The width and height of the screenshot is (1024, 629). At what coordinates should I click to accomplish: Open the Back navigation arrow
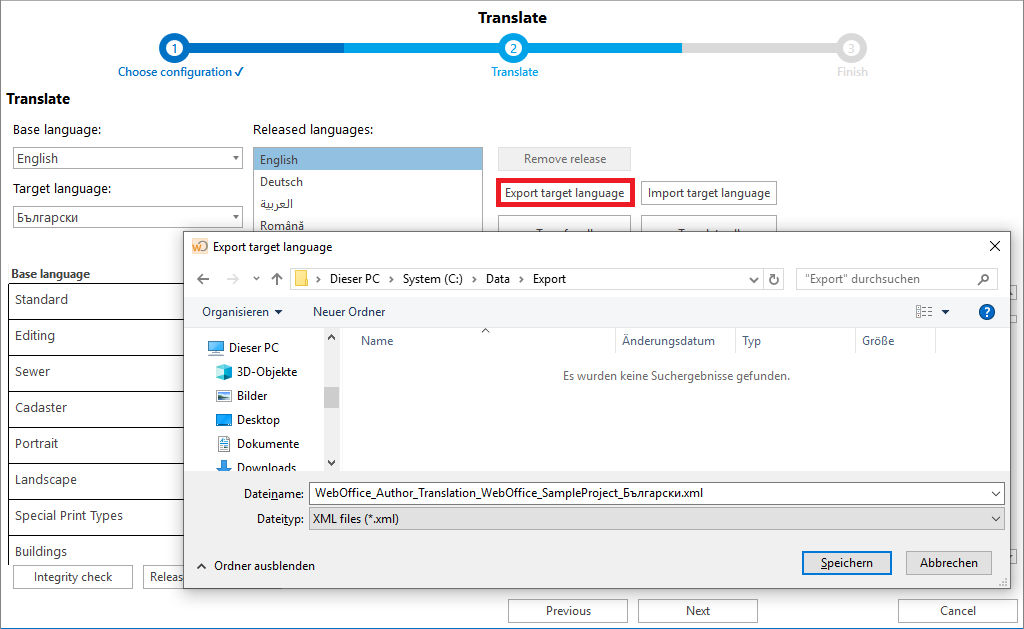(x=201, y=279)
